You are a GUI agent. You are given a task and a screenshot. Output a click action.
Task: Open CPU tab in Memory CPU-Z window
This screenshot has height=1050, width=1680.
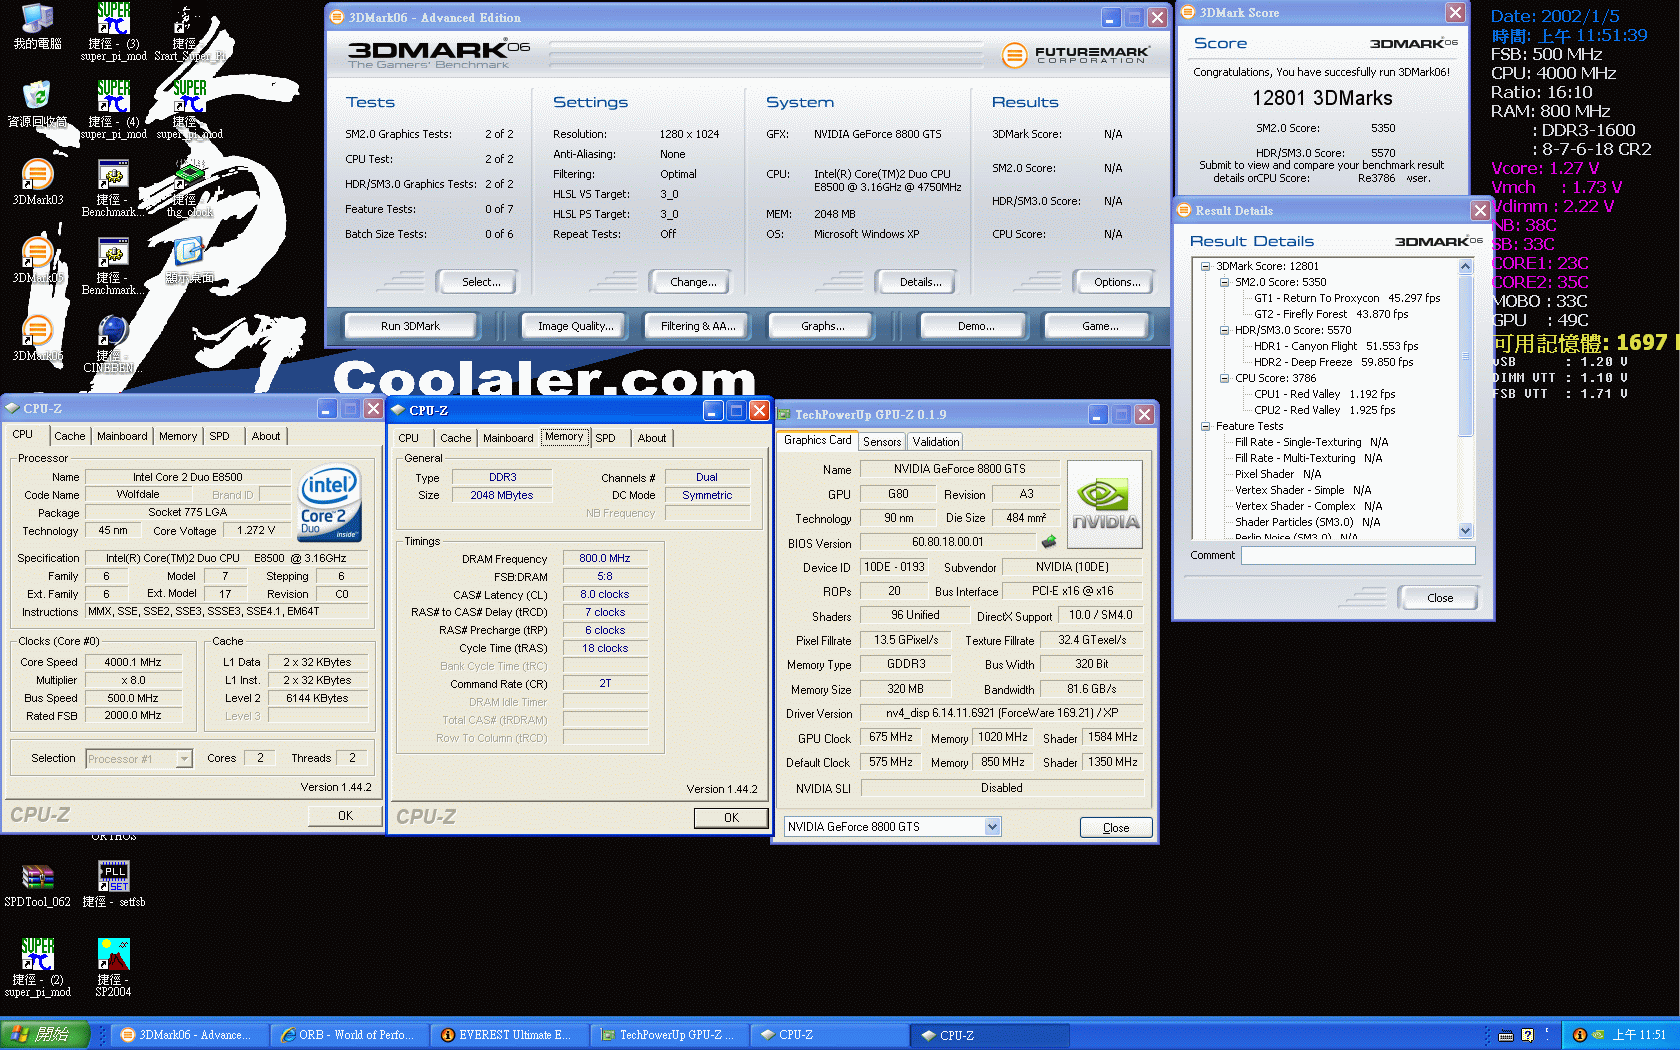409,438
